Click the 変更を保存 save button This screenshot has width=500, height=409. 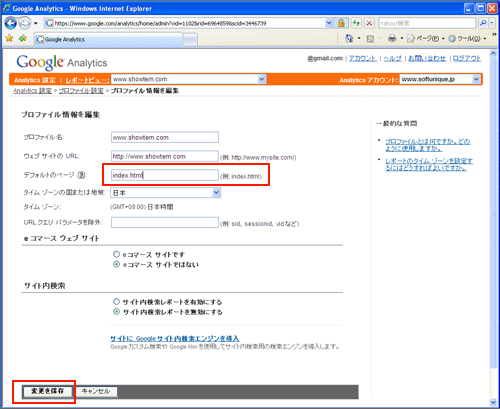(47, 391)
